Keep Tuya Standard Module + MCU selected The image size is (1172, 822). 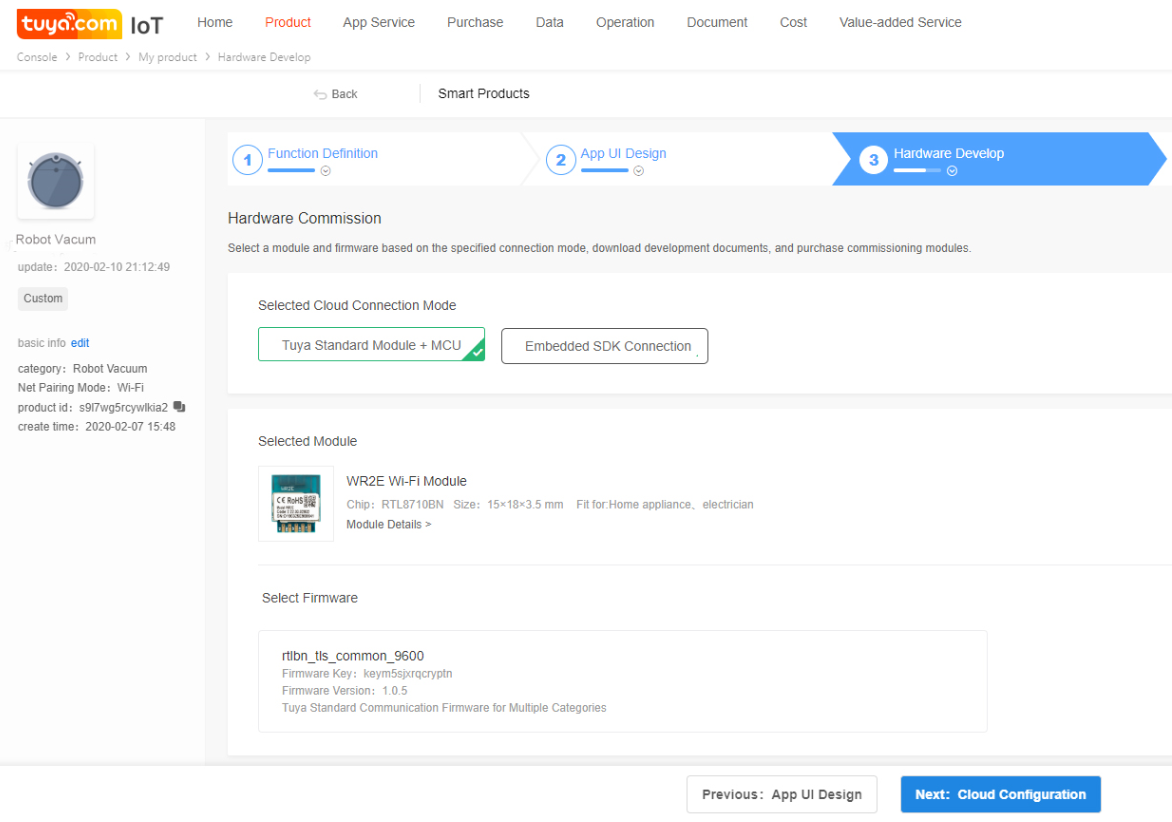point(371,345)
